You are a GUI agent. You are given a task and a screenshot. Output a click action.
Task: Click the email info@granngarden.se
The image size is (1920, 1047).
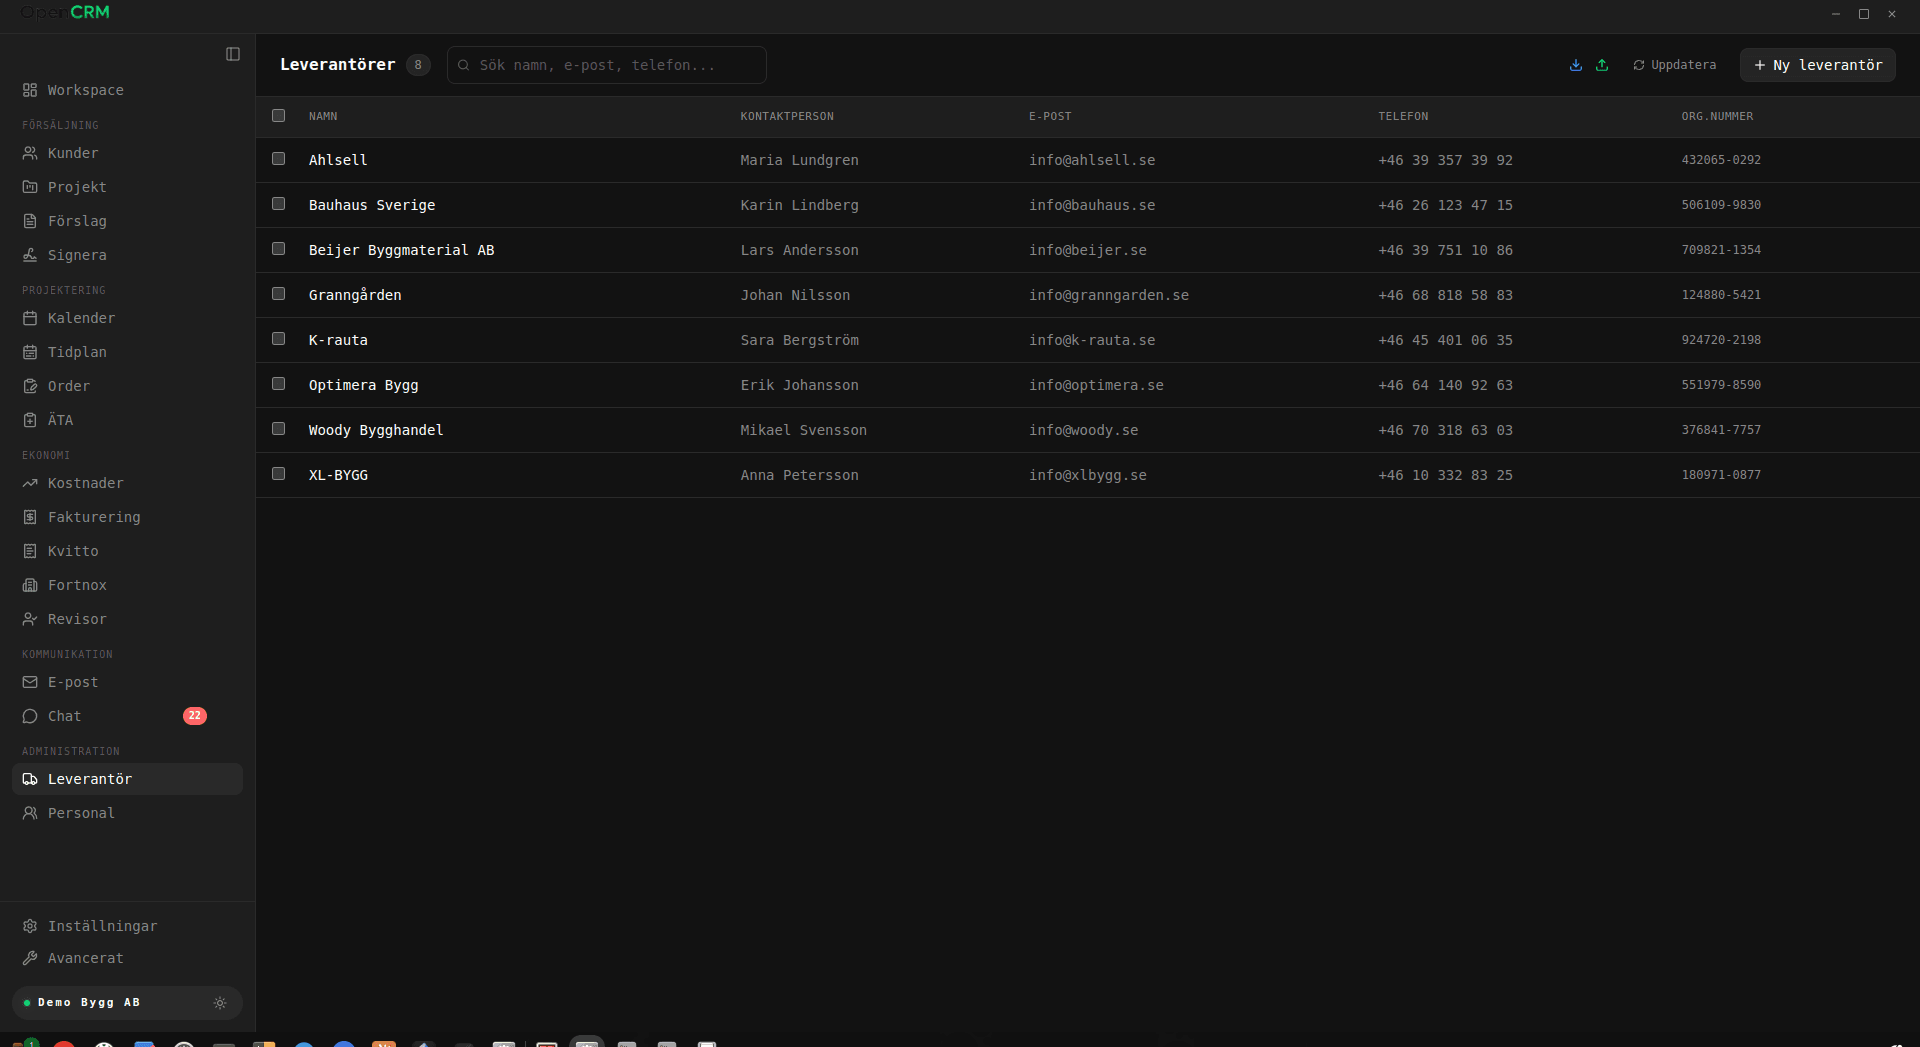click(x=1109, y=295)
